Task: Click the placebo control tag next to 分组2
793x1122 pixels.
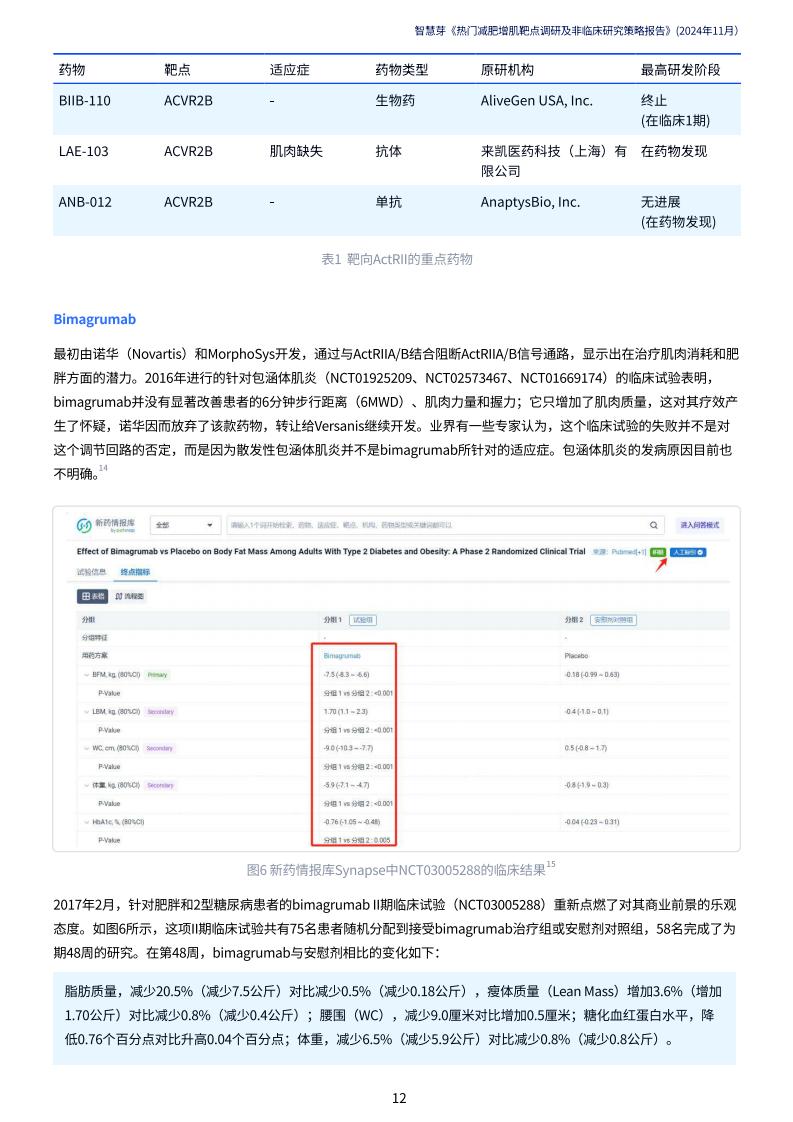Action: (x=613, y=620)
